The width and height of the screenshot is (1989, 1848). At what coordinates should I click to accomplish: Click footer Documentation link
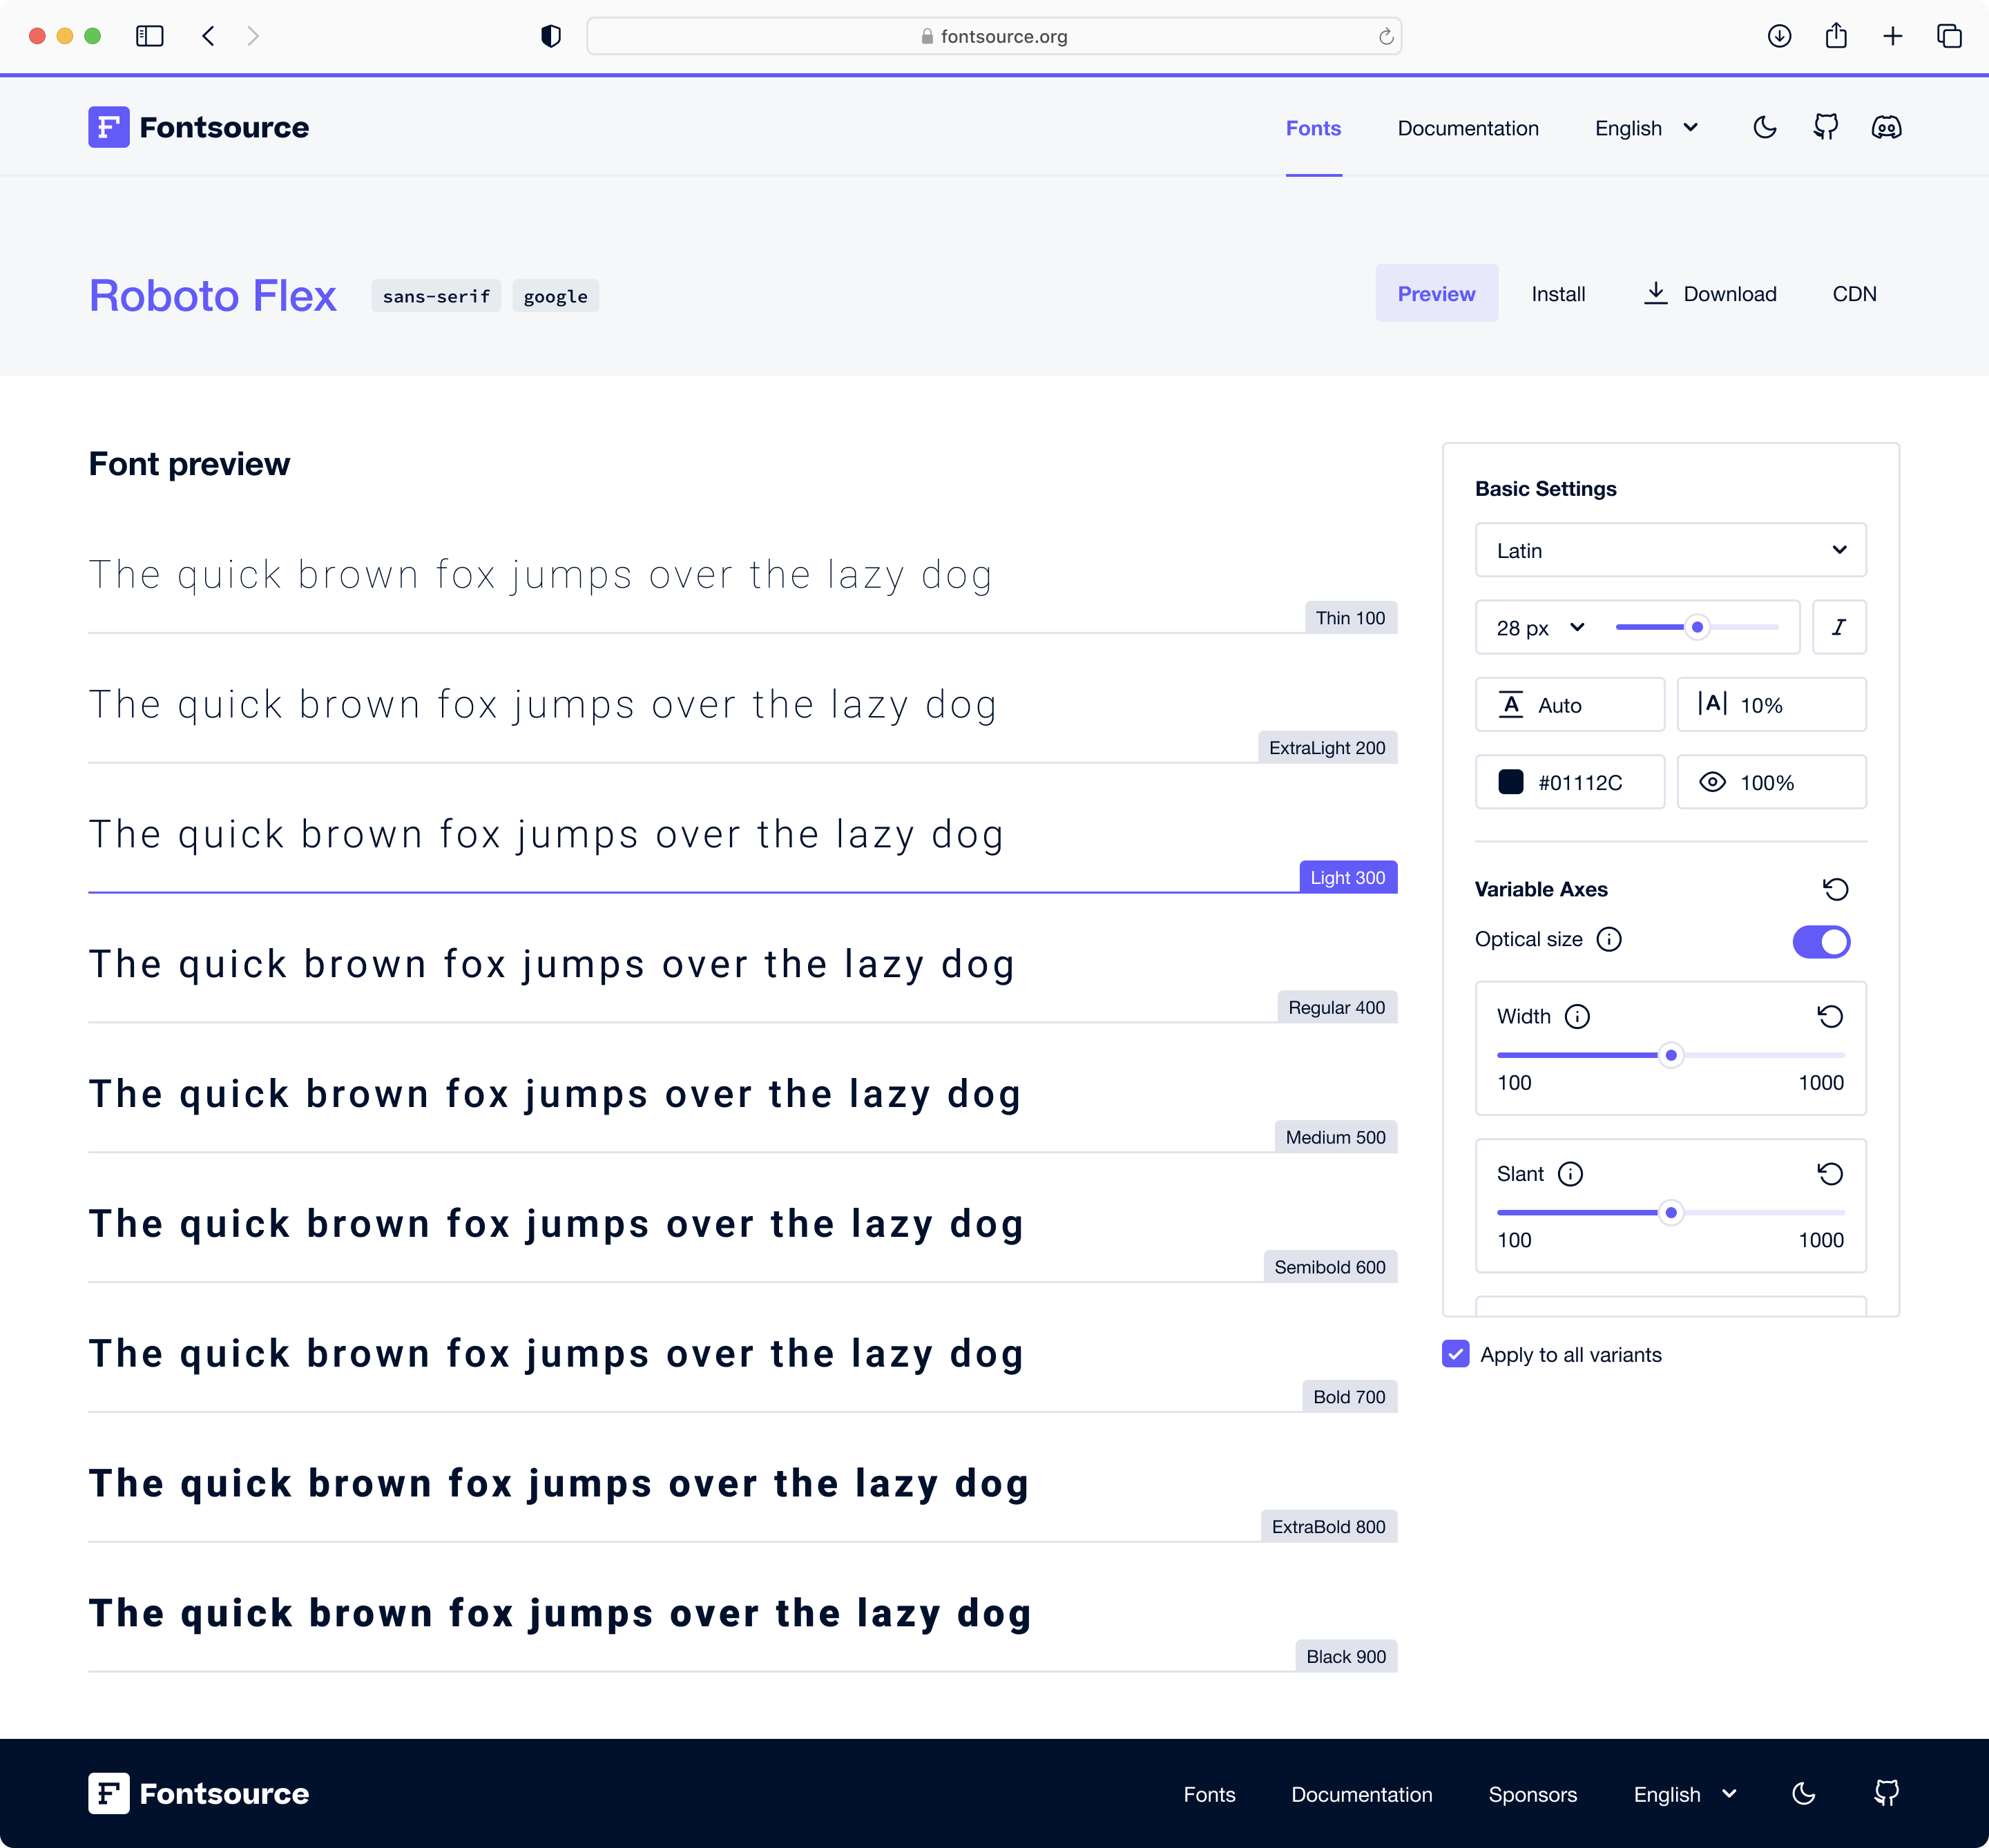click(x=1361, y=1794)
